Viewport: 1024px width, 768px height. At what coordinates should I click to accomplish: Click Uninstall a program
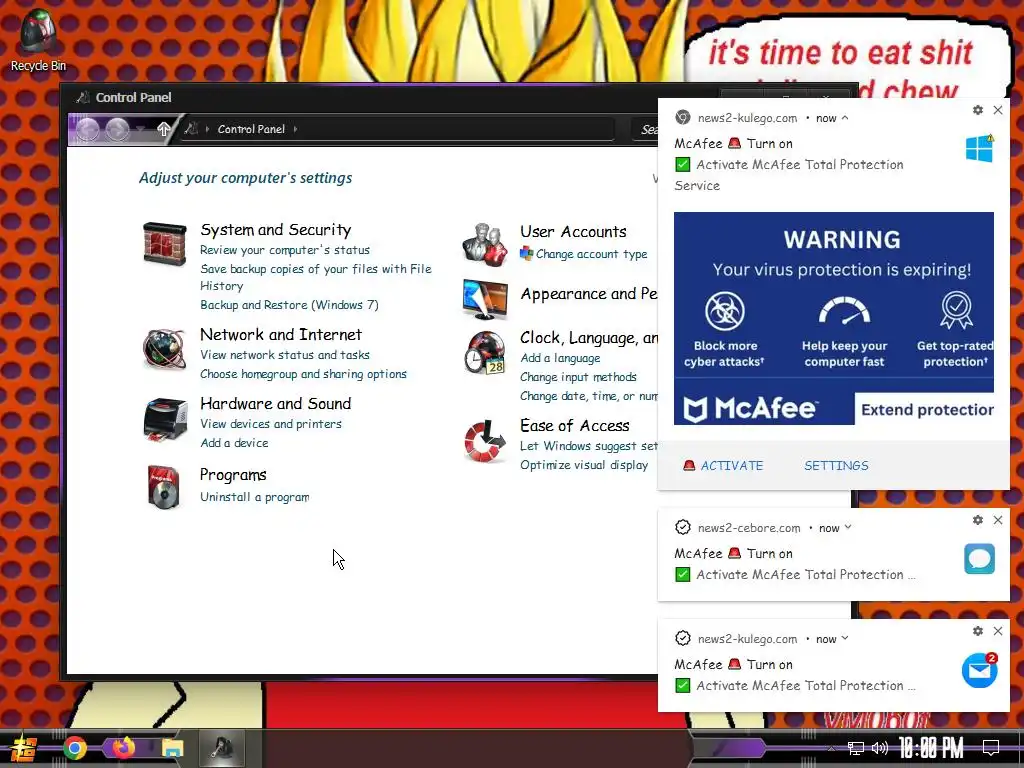tap(255, 497)
